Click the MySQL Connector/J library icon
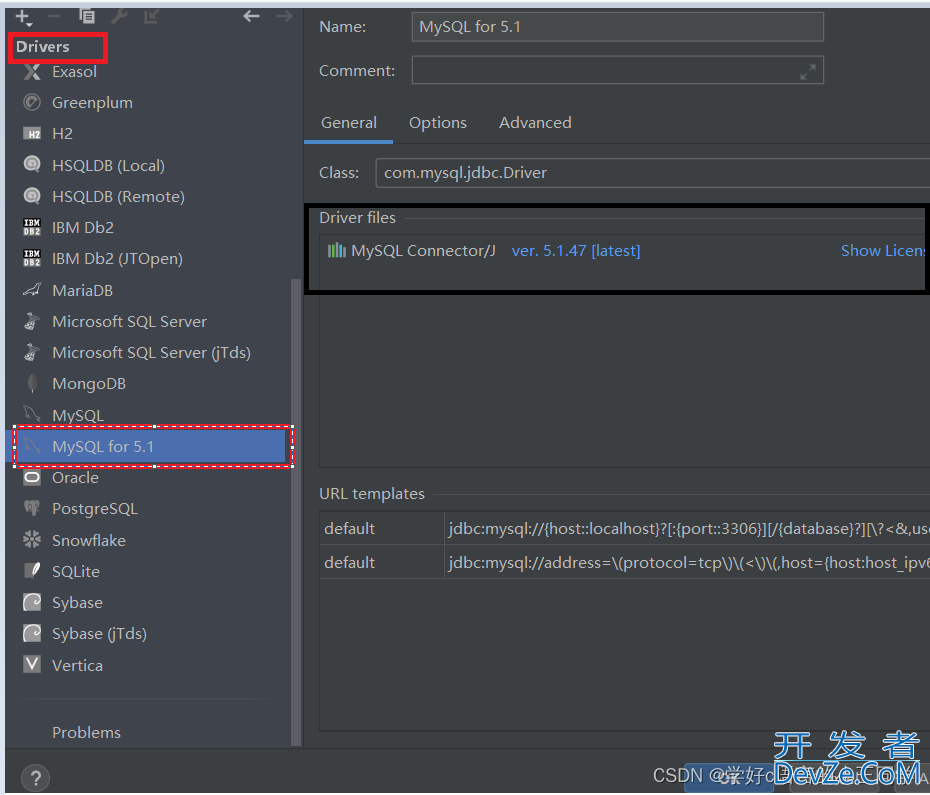This screenshot has height=795, width=930. pos(337,250)
